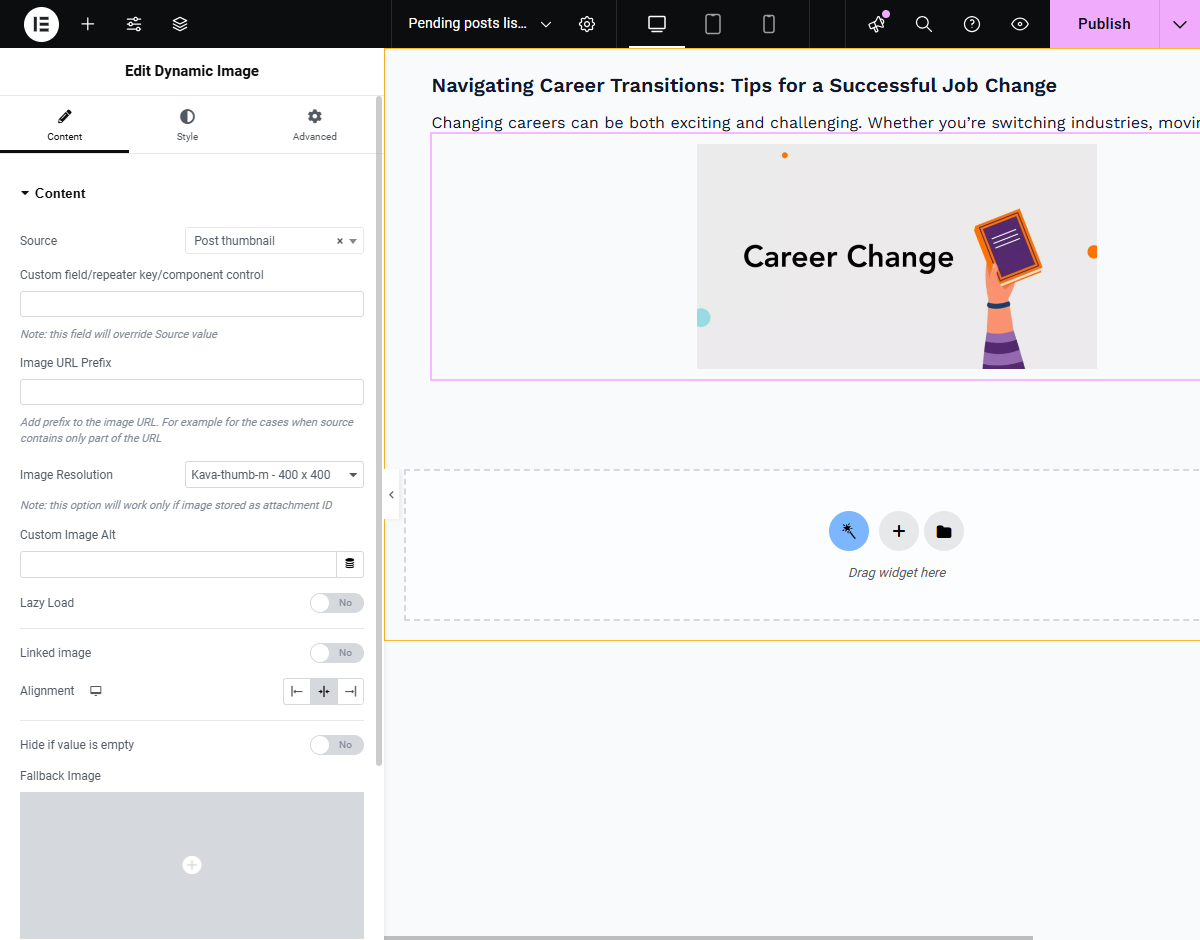Switch to tablet preview mode
The width and height of the screenshot is (1200, 940).
713,24
